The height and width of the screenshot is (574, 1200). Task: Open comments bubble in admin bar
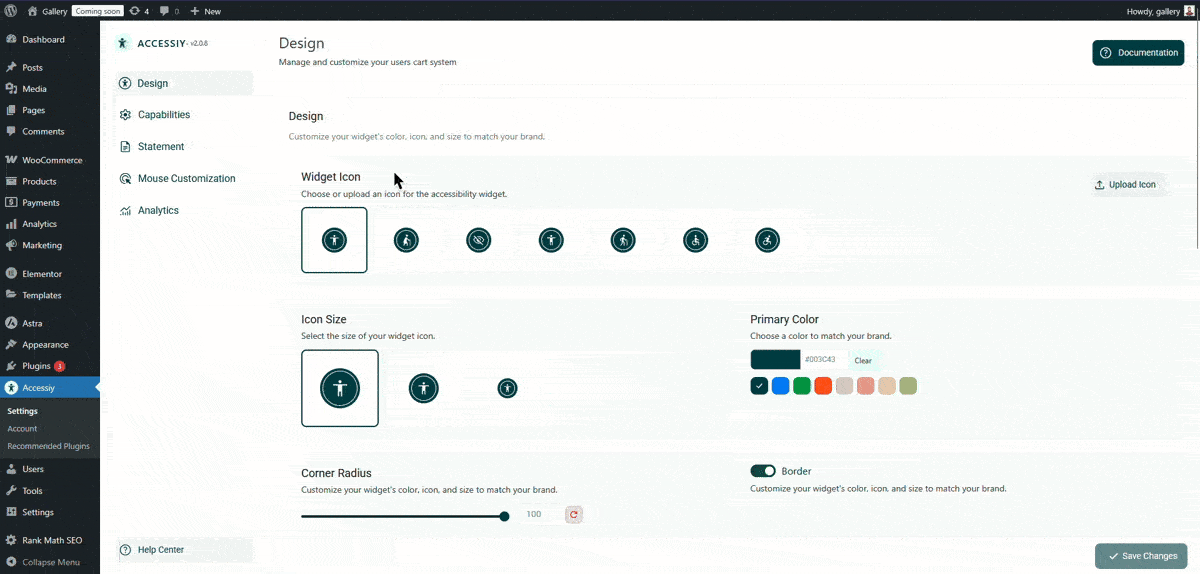169,11
